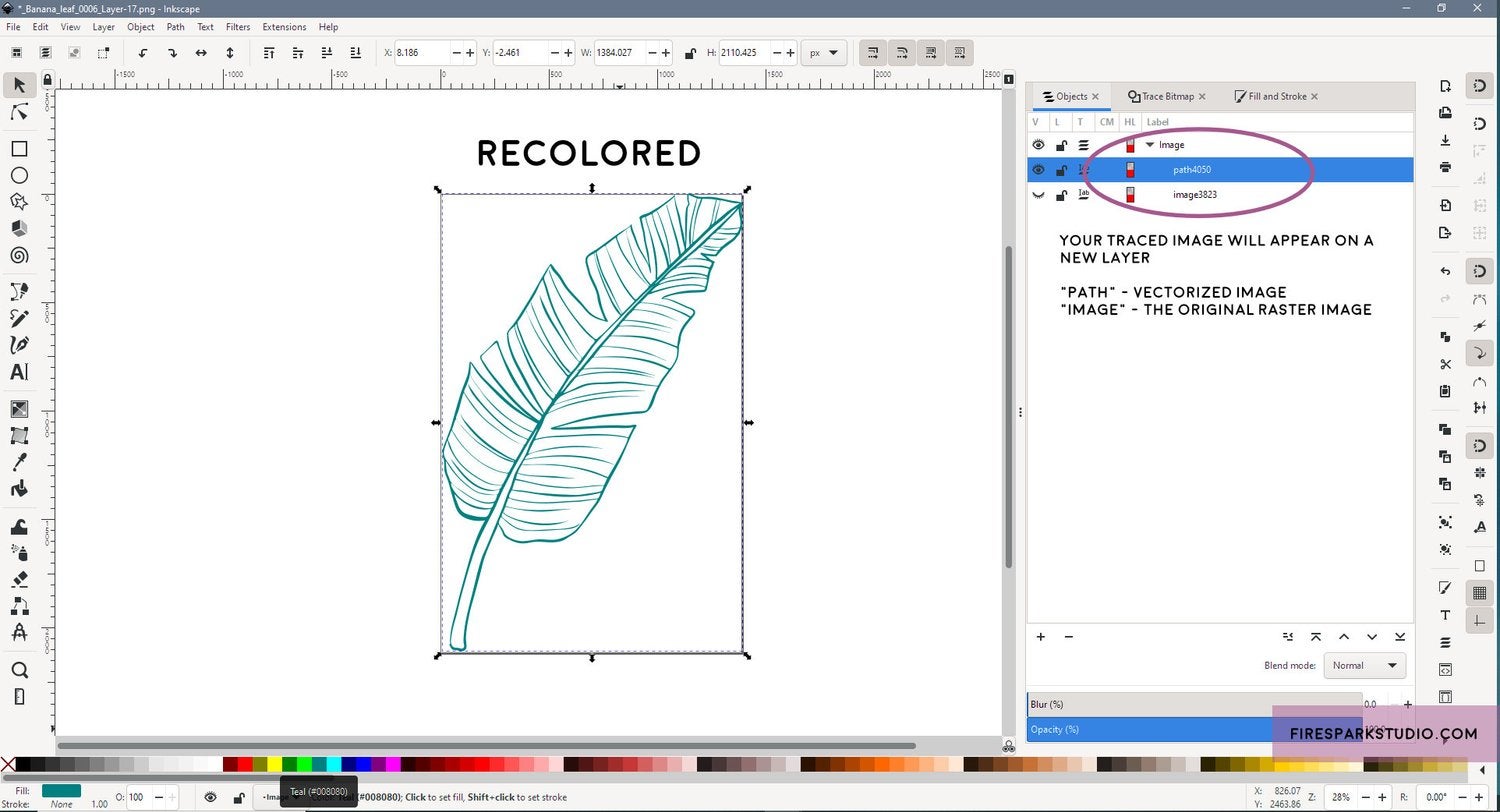This screenshot has width=1500, height=812.
Task: Add a new layer with plus button
Action: pyautogui.click(x=1040, y=637)
